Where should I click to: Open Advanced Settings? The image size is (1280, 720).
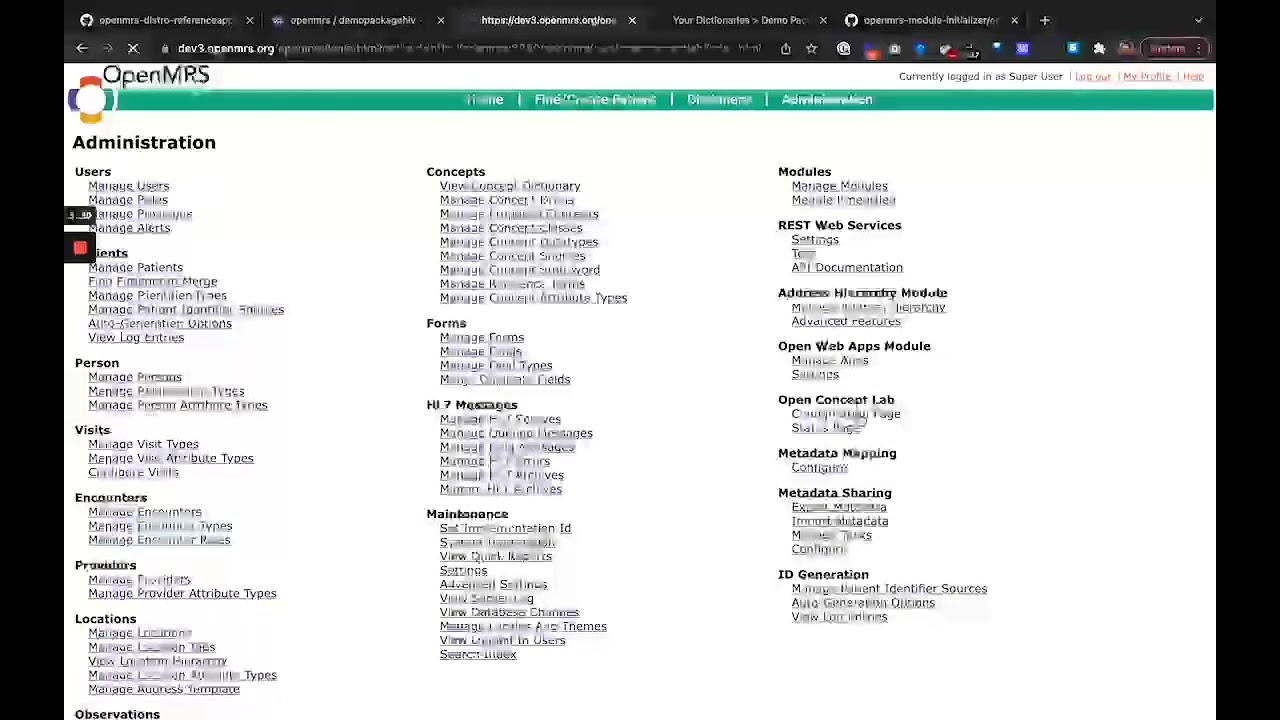pos(493,584)
